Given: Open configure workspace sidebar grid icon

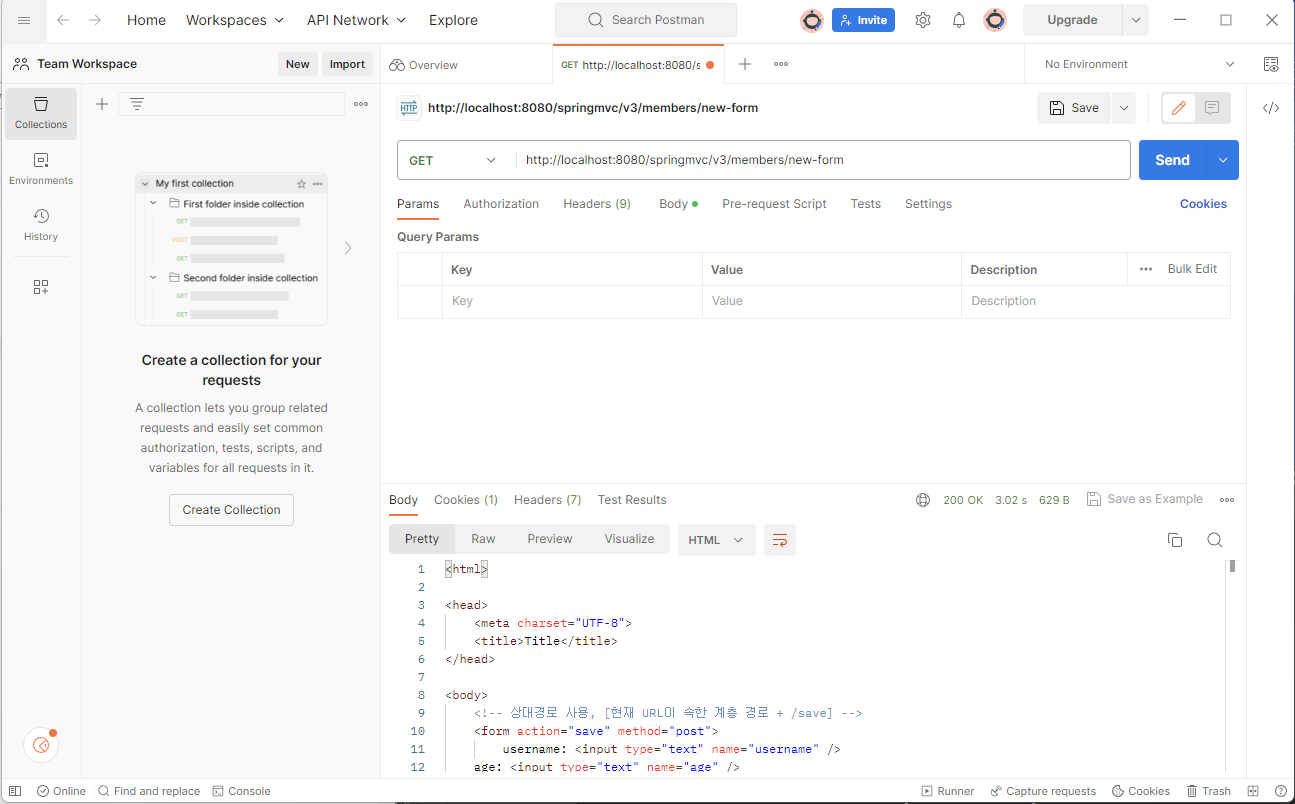Looking at the screenshot, I should 41,287.
